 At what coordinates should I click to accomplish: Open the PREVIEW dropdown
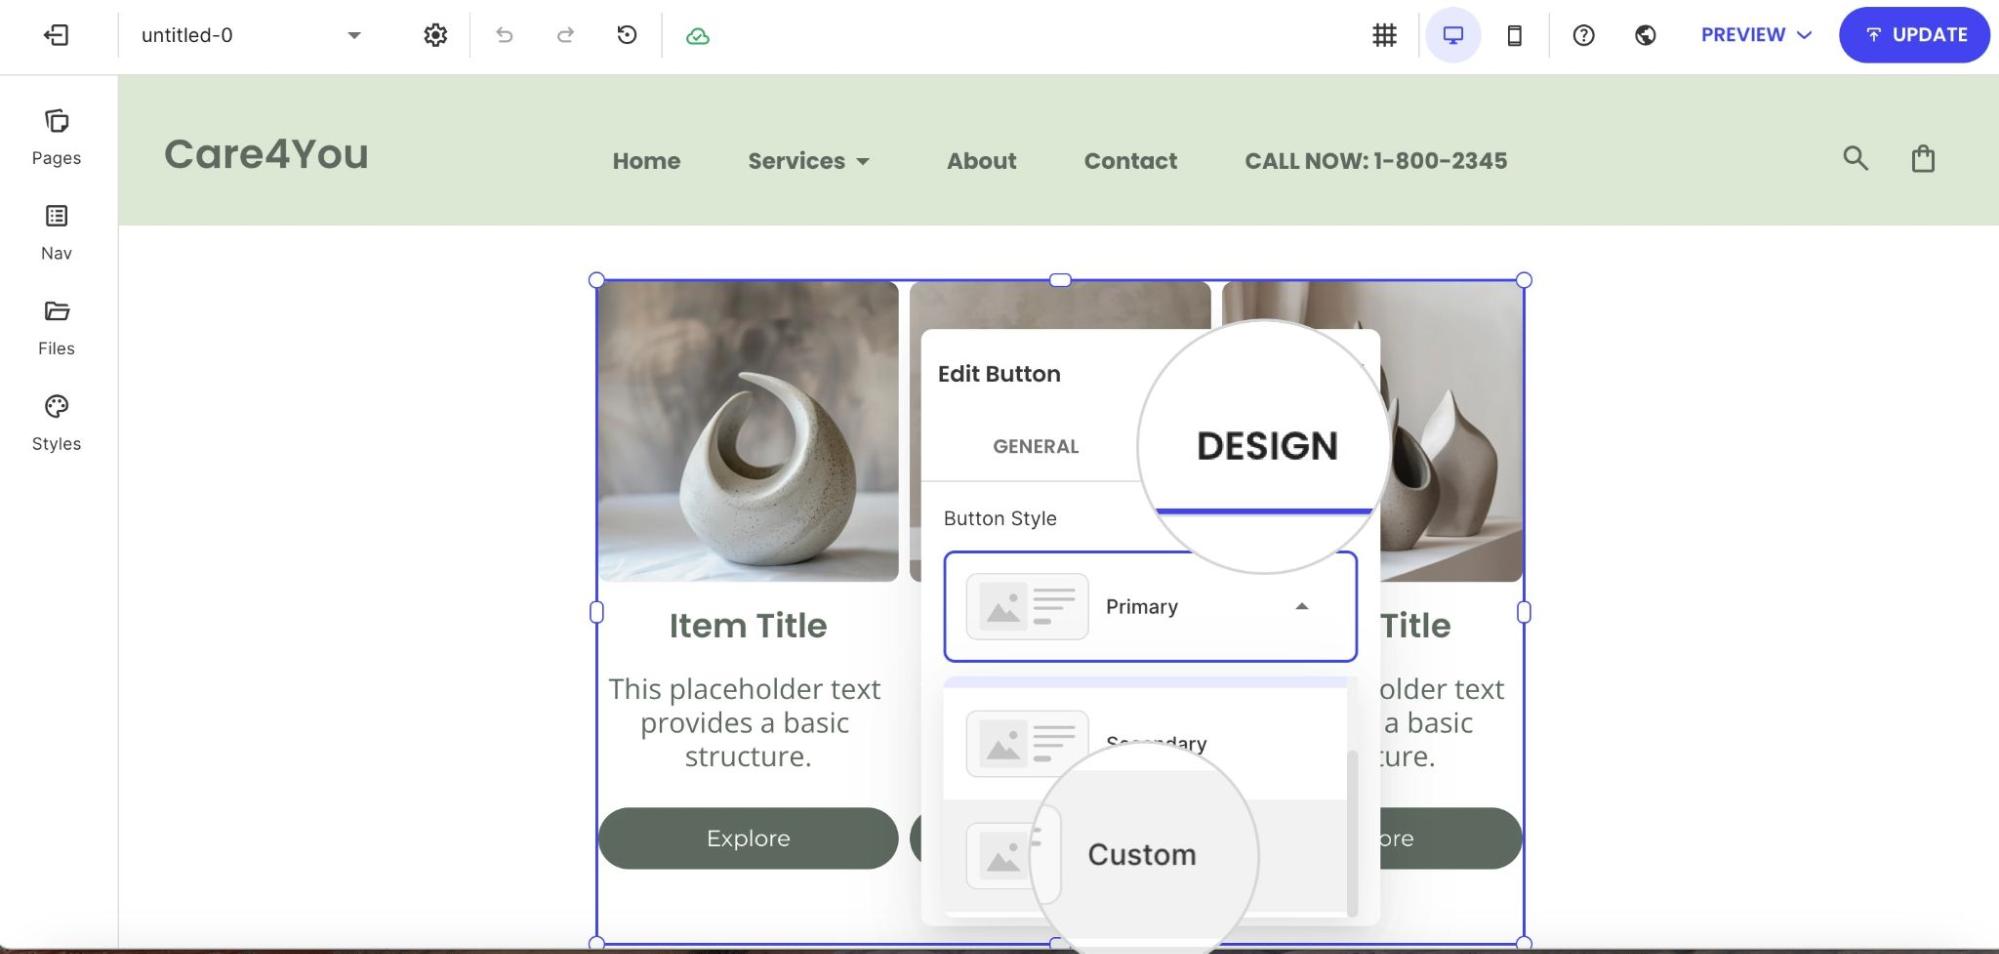pos(1756,35)
